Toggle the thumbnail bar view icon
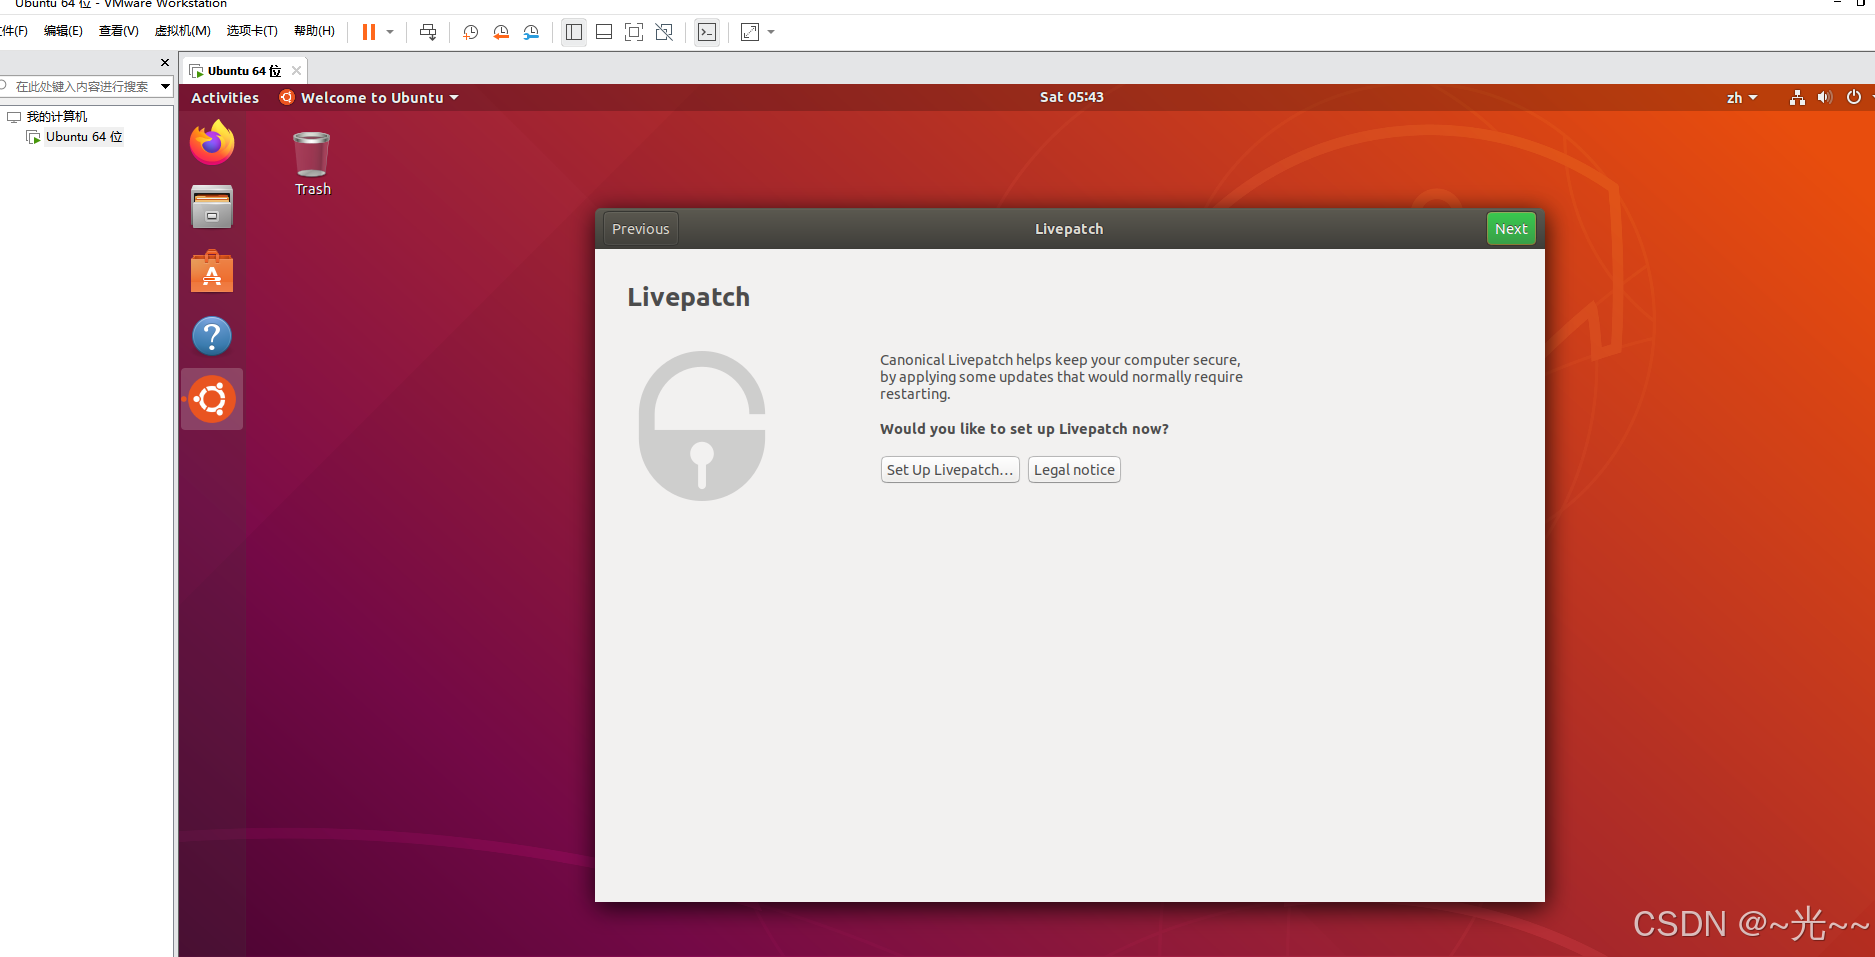This screenshot has height=957, width=1875. click(x=604, y=32)
